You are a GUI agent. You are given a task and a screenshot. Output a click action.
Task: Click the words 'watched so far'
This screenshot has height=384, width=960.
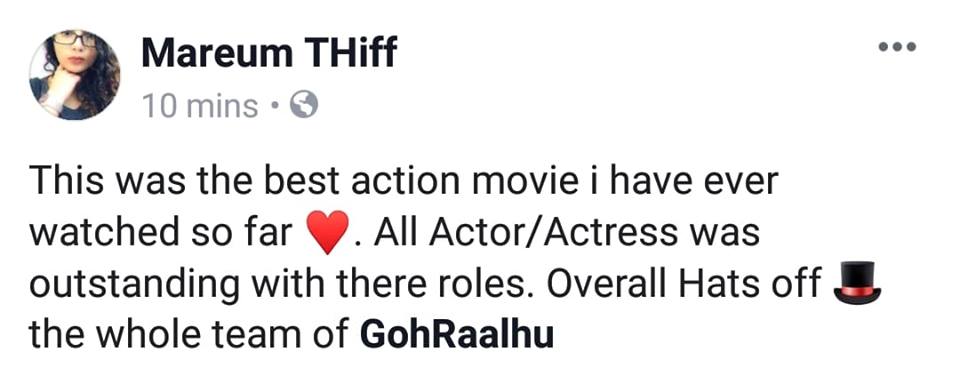pos(162,233)
